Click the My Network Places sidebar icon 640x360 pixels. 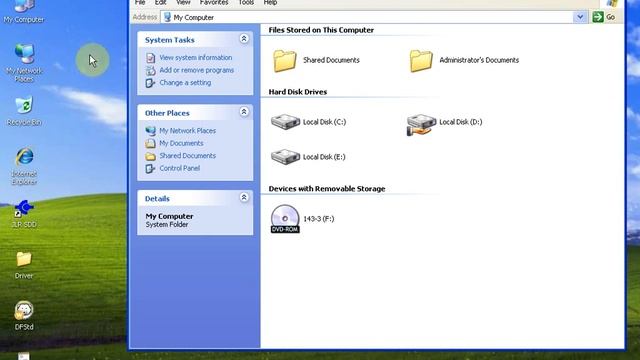pyautogui.click(x=150, y=131)
